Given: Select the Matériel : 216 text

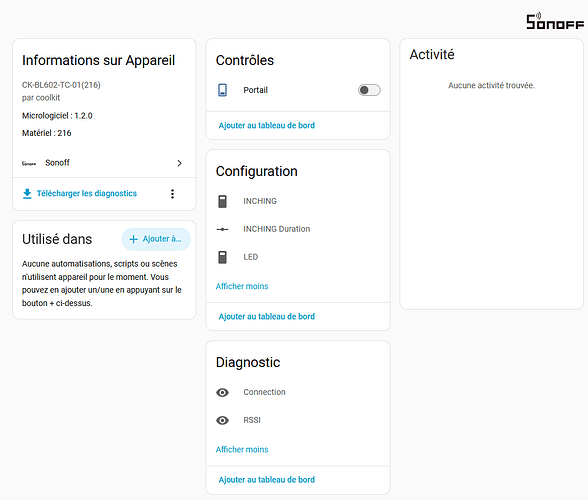Looking at the screenshot, I should 46,133.
